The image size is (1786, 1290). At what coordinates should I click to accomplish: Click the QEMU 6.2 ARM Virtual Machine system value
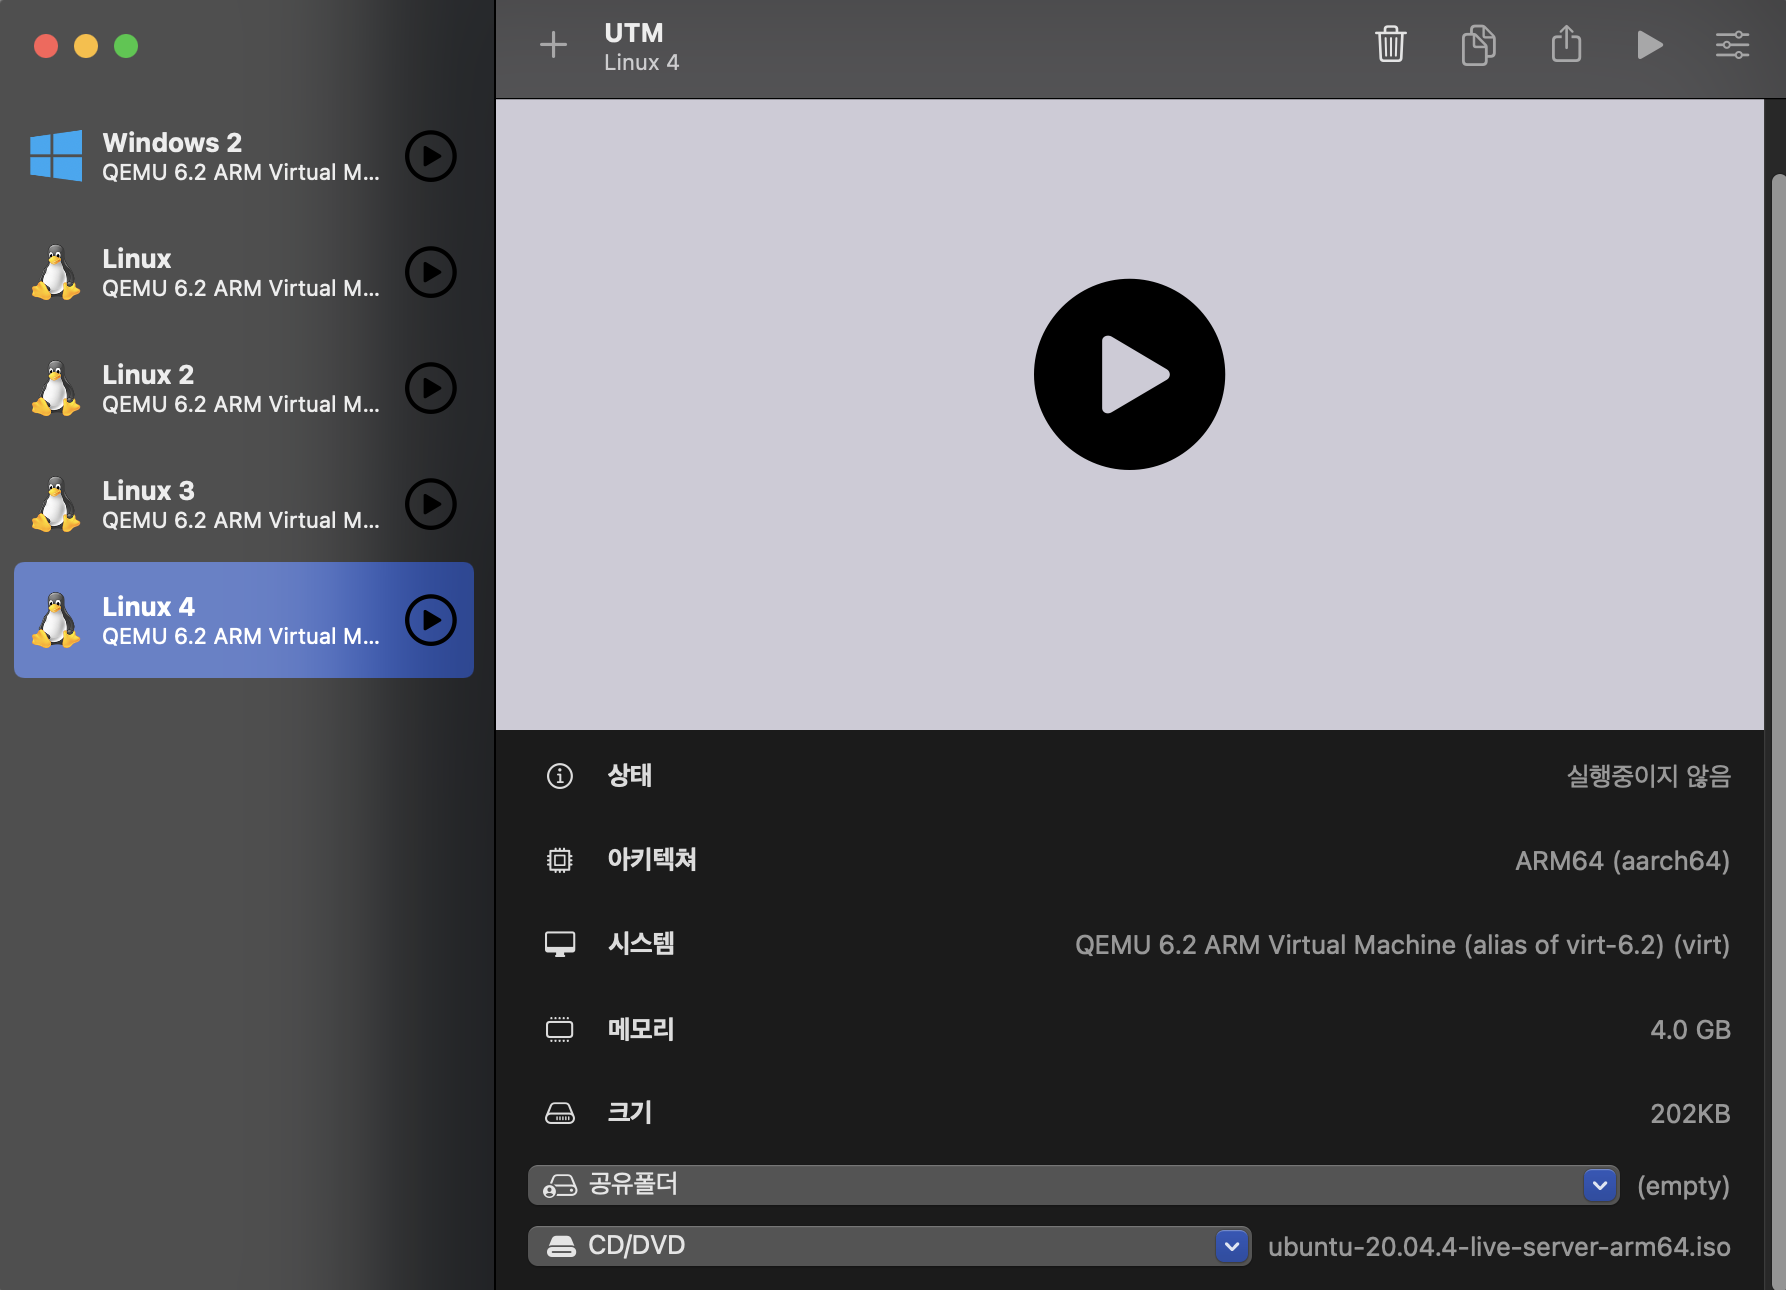pyautogui.click(x=1402, y=945)
